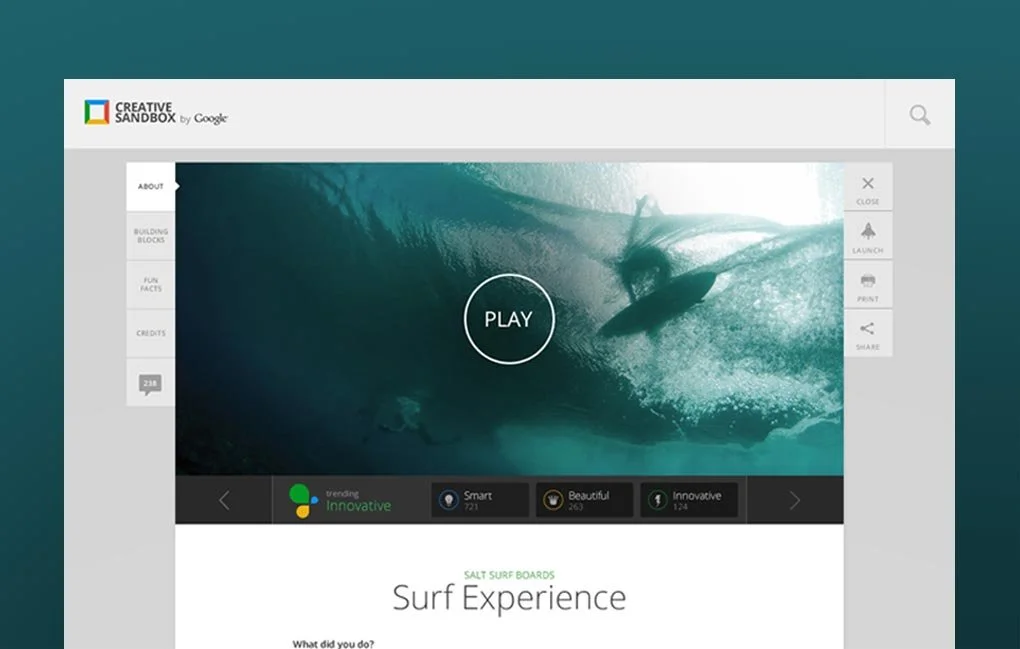
Task: Toggle the Beautiful vote with 263 count
Action: (584, 499)
